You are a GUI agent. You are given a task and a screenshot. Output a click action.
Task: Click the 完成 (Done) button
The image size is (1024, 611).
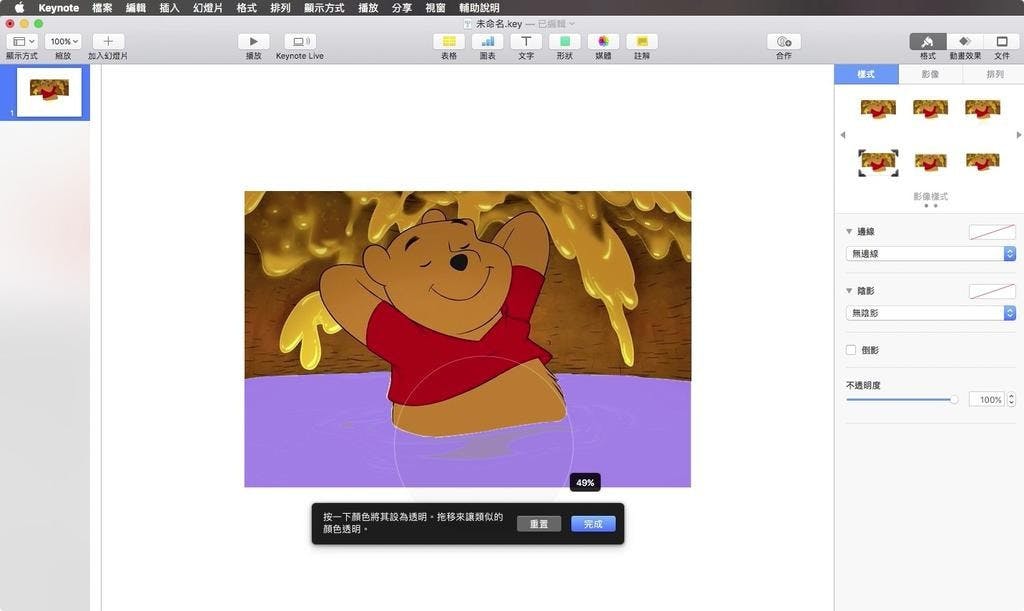coord(593,524)
